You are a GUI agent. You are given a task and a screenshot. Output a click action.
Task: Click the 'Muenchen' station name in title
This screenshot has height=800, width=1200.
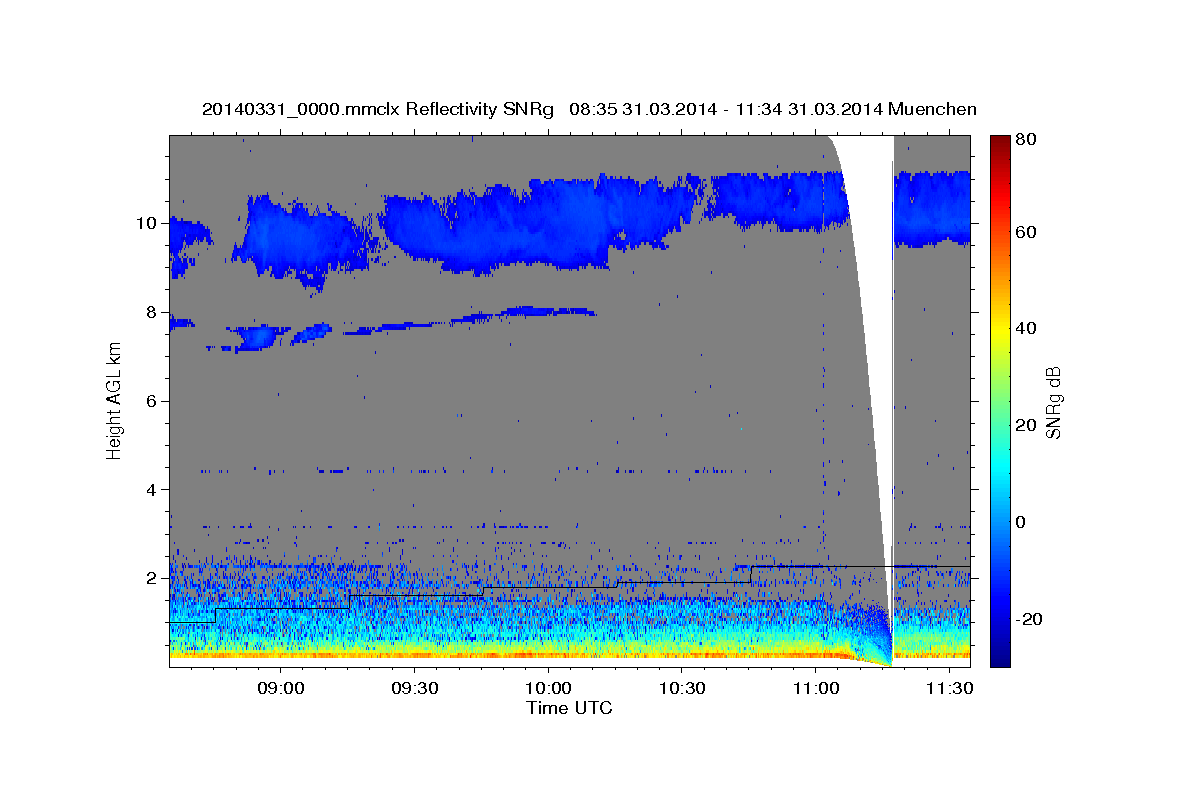tap(932, 109)
